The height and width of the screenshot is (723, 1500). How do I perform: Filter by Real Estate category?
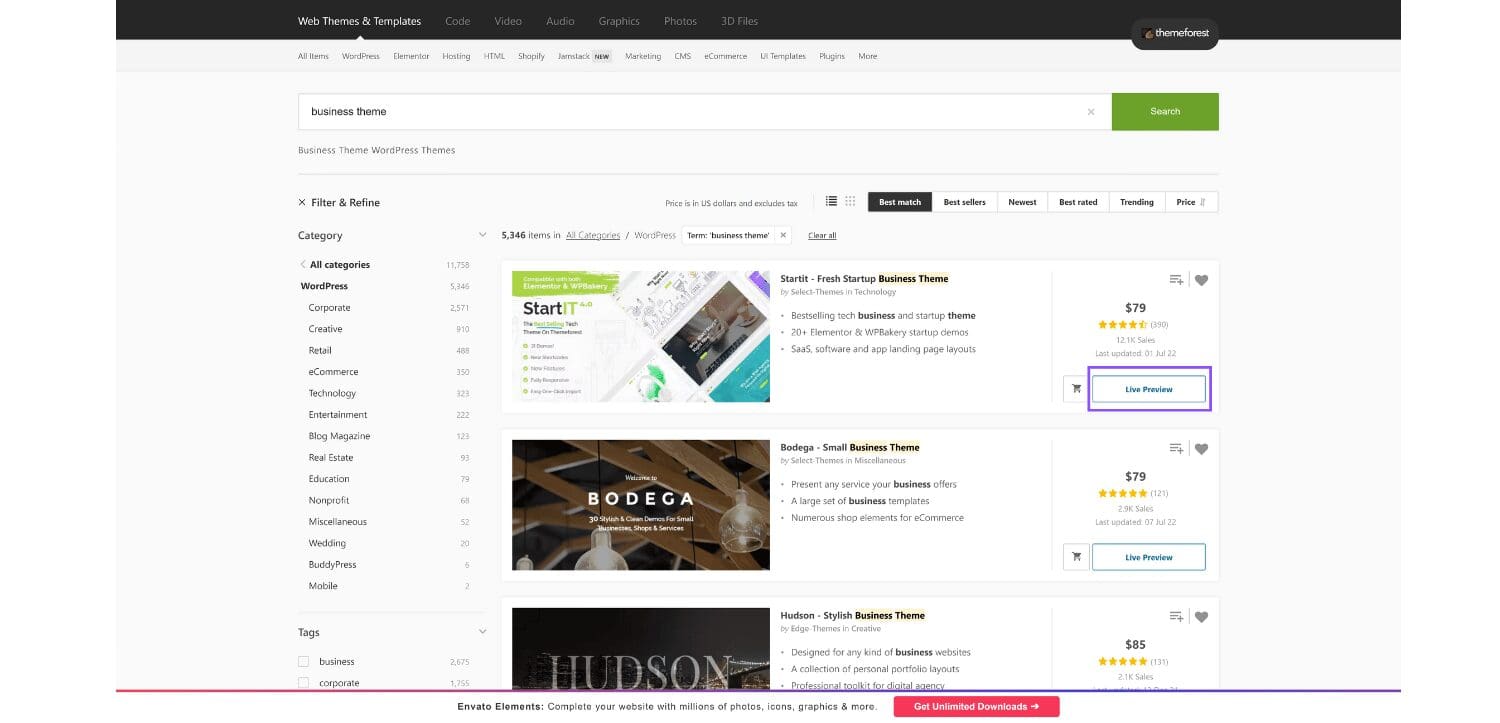(331, 457)
